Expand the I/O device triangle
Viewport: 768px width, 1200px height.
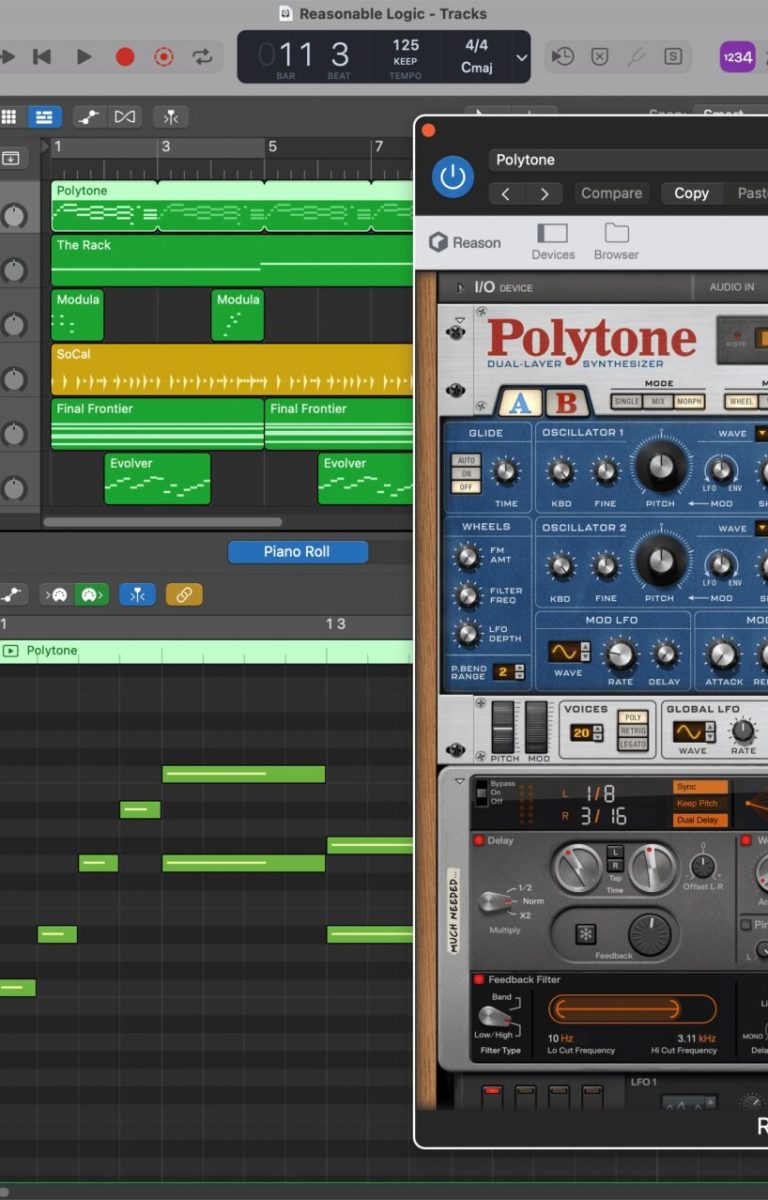(461, 288)
